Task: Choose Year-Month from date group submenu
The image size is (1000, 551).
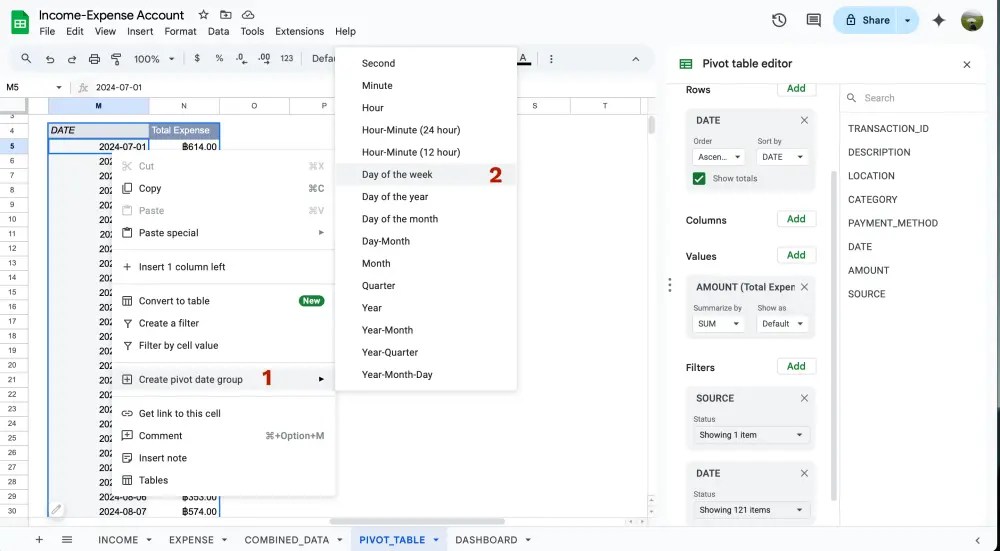Action: point(387,330)
